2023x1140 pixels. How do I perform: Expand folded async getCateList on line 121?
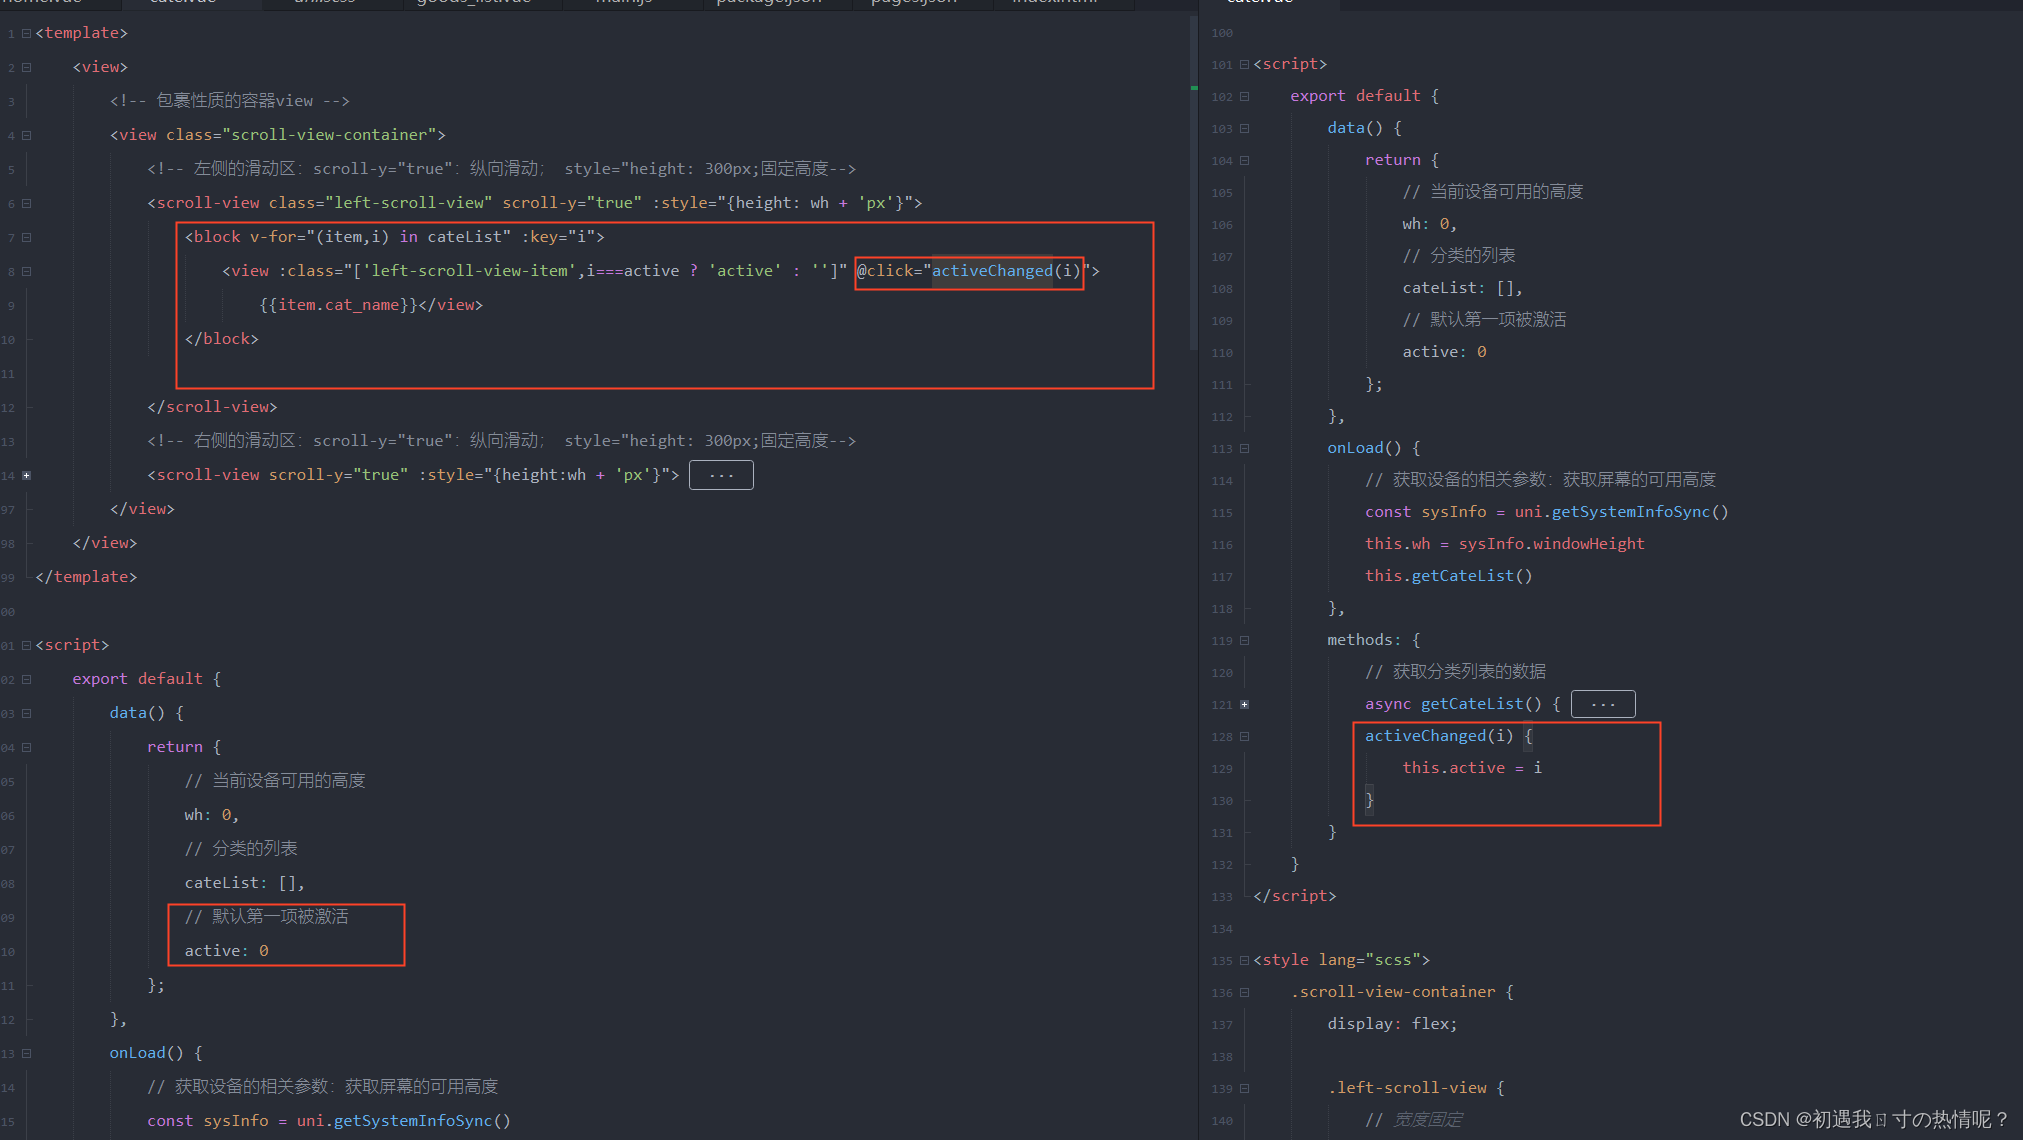click(x=1244, y=705)
